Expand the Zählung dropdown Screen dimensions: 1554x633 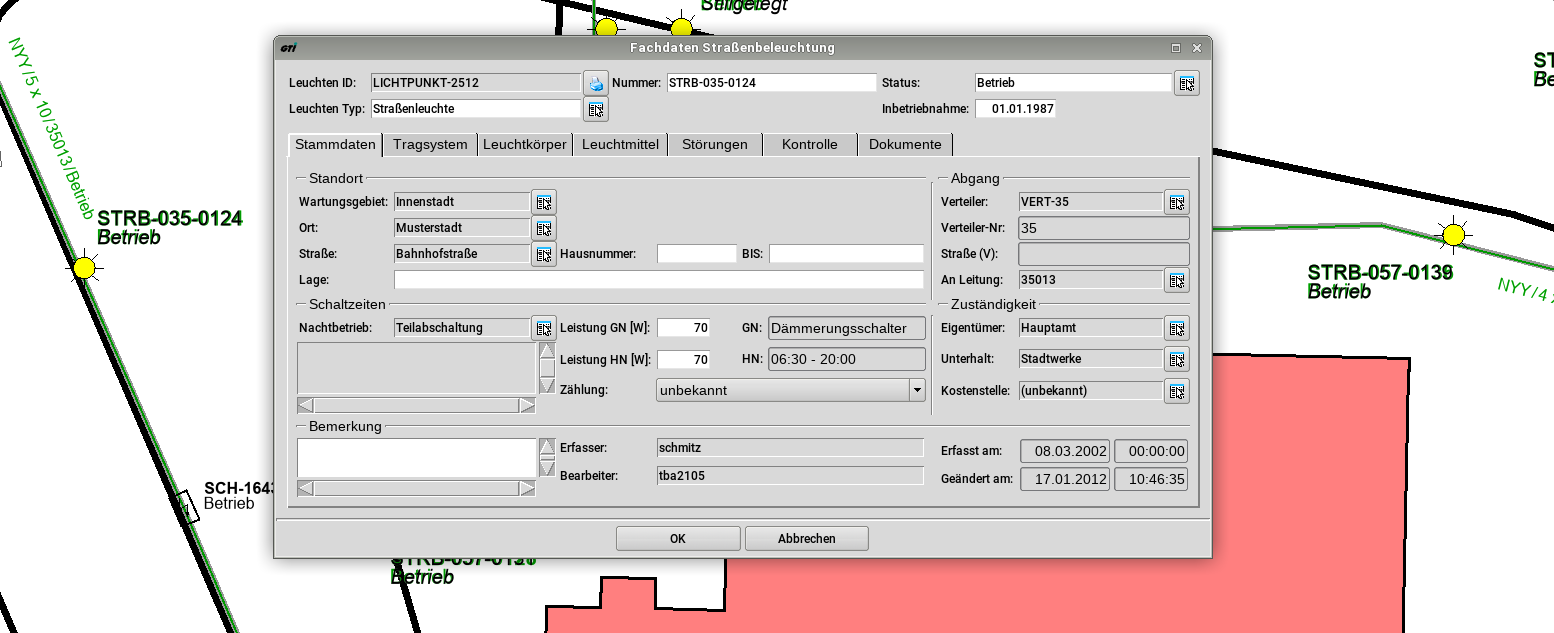click(917, 391)
